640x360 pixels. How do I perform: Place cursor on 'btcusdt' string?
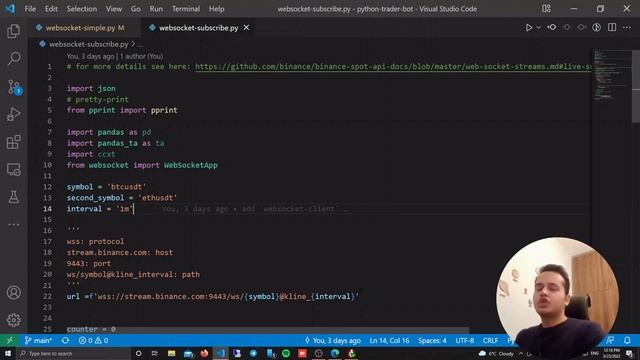pos(127,187)
